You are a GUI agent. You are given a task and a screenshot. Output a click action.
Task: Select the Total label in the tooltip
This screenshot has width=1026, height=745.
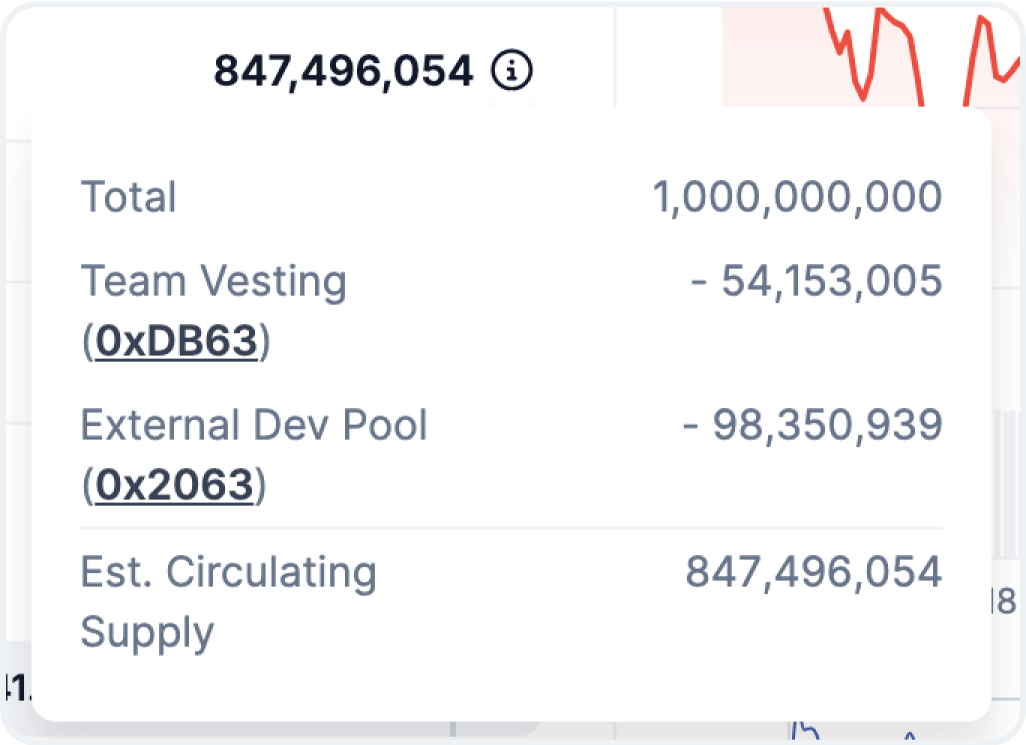tap(128, 197)
